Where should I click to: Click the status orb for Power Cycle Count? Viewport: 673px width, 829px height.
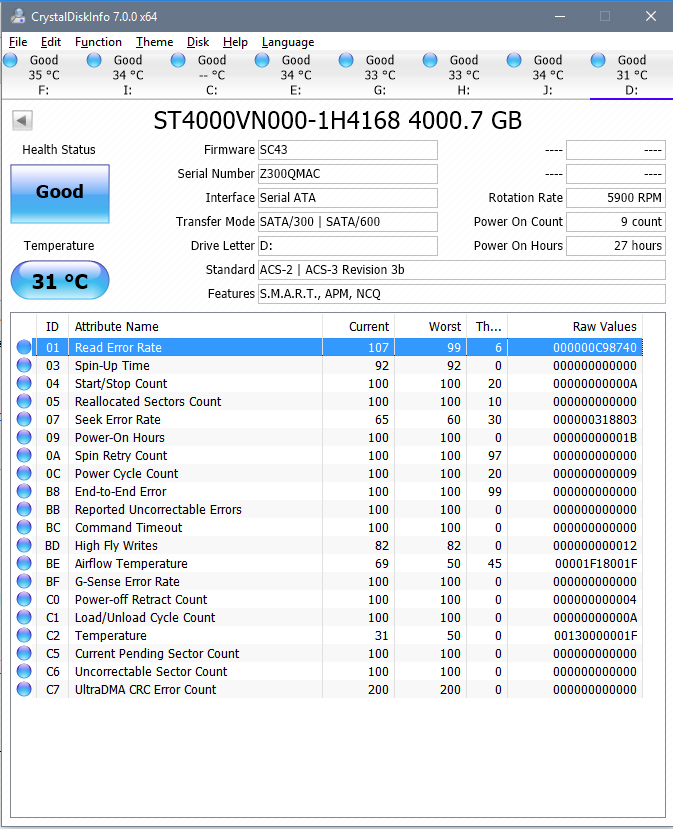point(24,473)
